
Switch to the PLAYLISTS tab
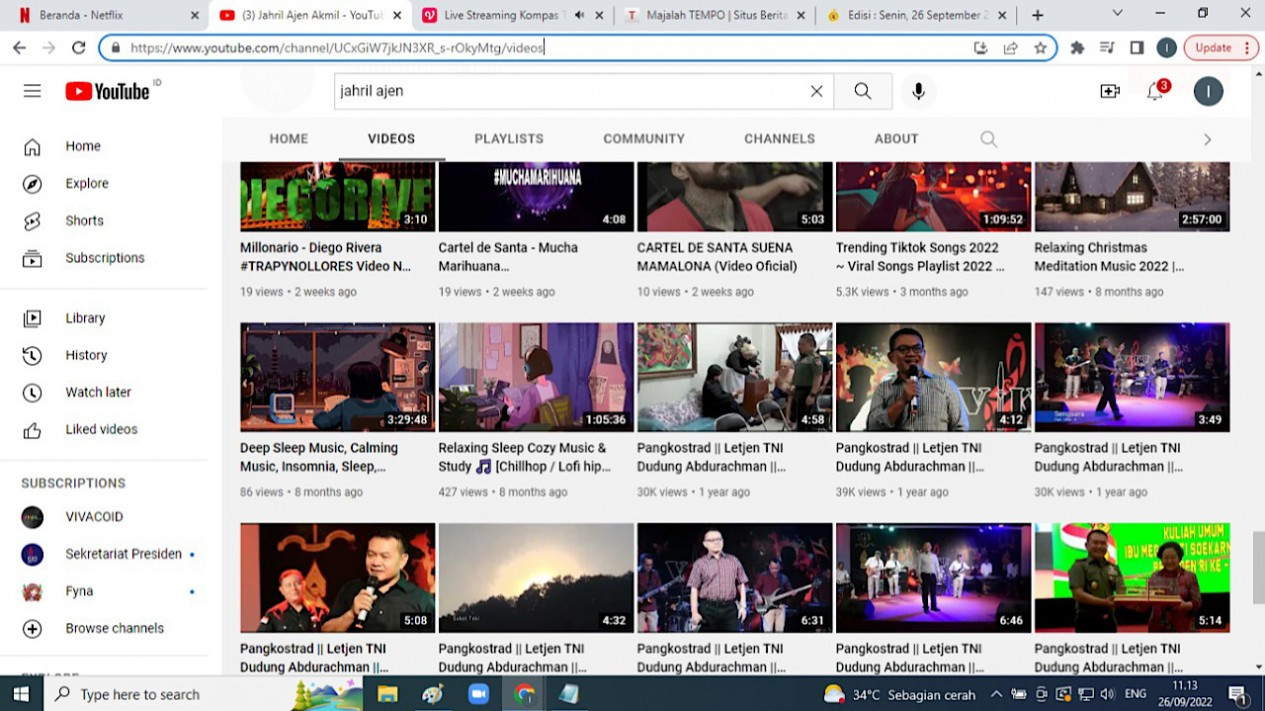coord(509,139)
